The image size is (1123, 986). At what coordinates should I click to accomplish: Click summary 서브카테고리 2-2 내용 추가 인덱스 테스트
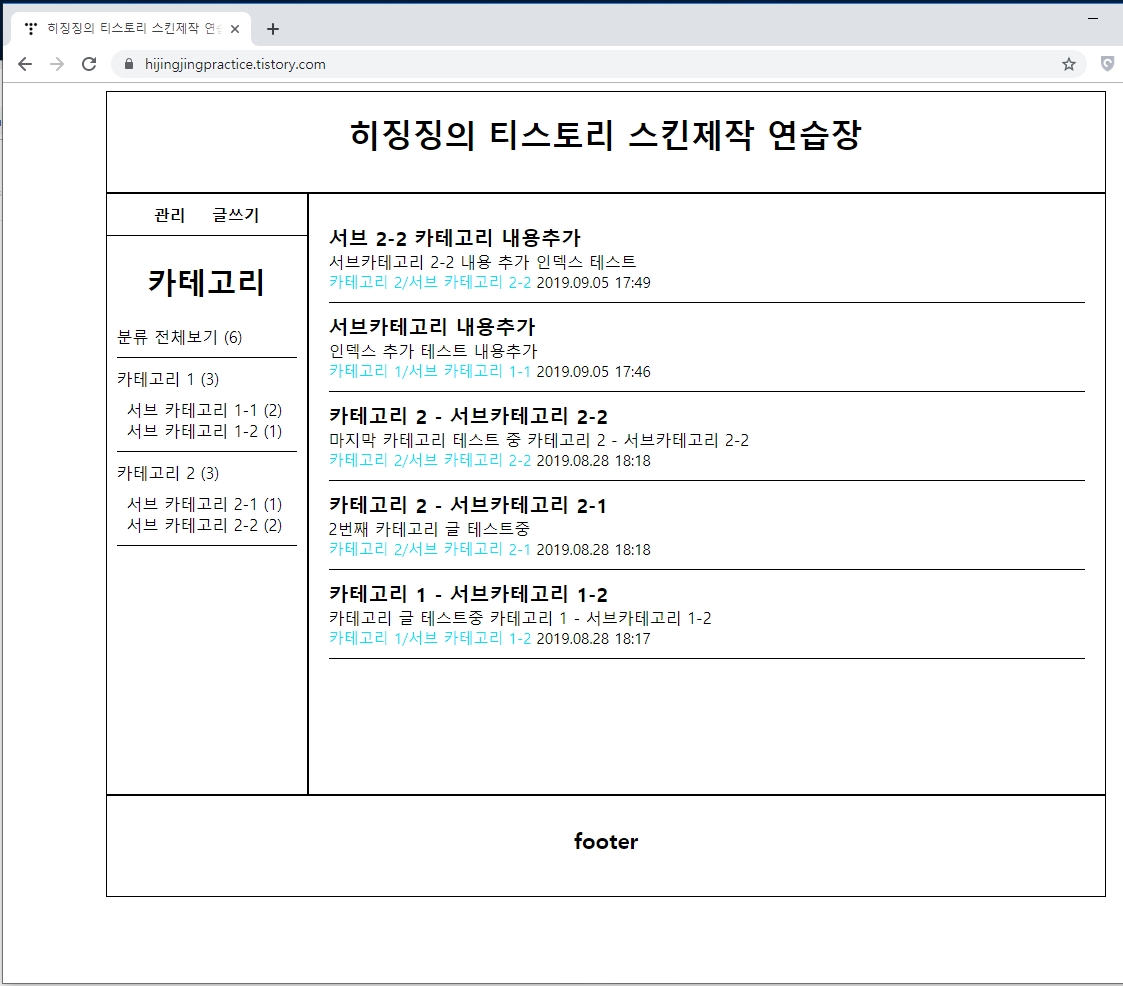483,262
